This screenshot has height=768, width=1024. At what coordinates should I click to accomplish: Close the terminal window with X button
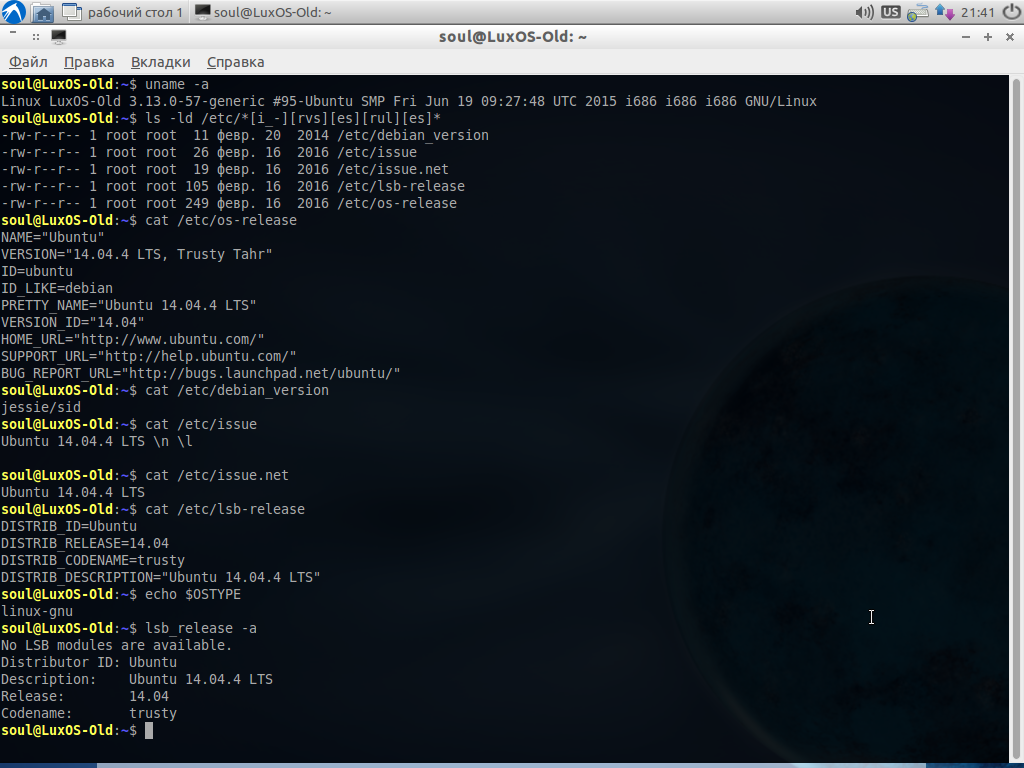[x=1010, y=37]
